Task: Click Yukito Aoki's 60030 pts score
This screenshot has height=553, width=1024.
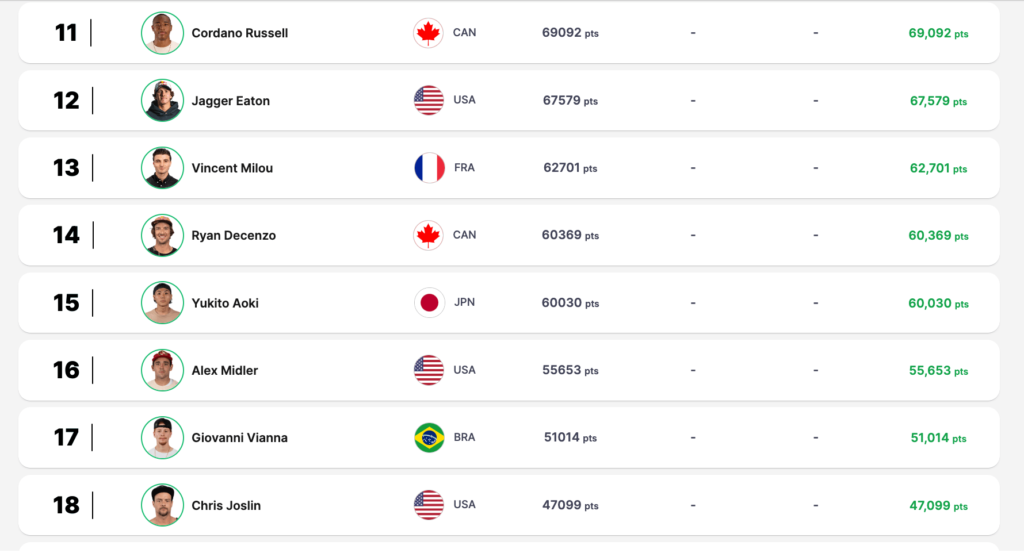Action: [x=570, y=303]
